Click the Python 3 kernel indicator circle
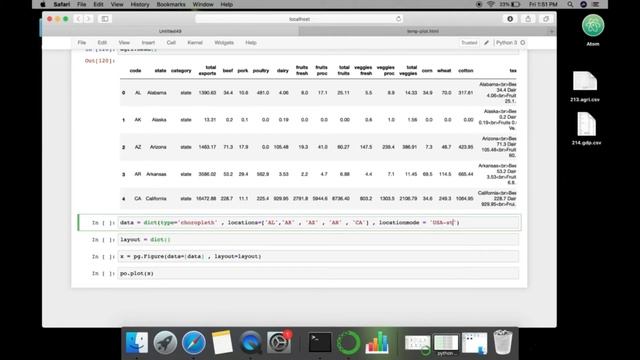The image size is (640, 360). tap(523, 42)
